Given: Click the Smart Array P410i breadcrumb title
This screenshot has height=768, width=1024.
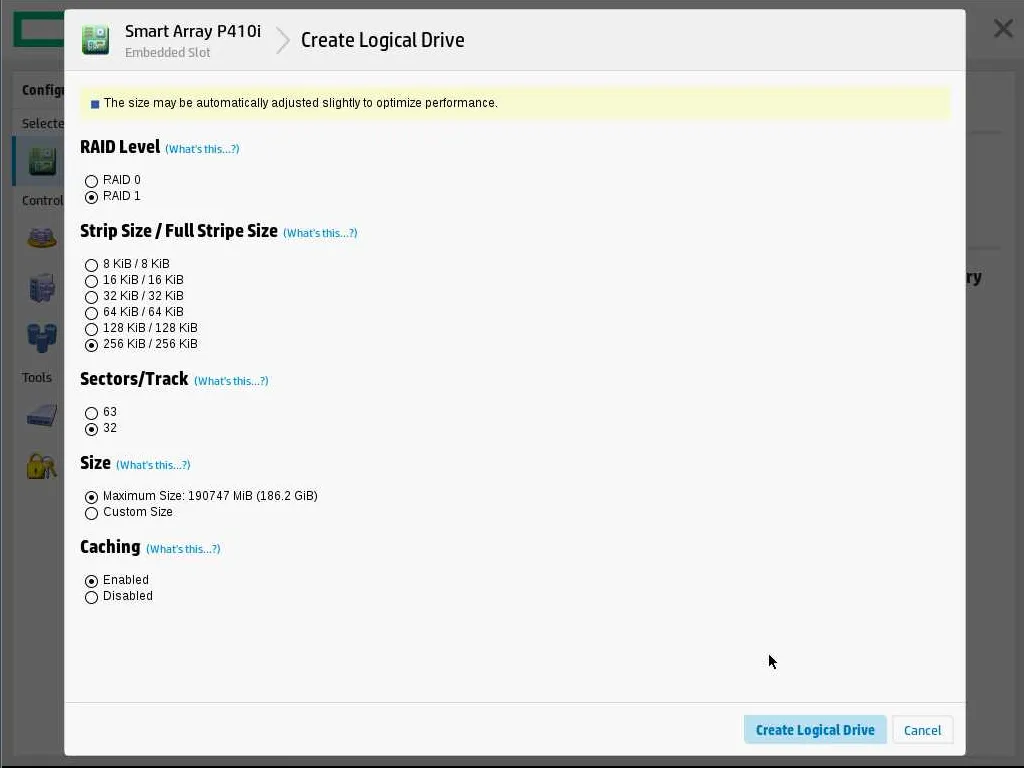Looking at the screenshot, I should point(193,31).
